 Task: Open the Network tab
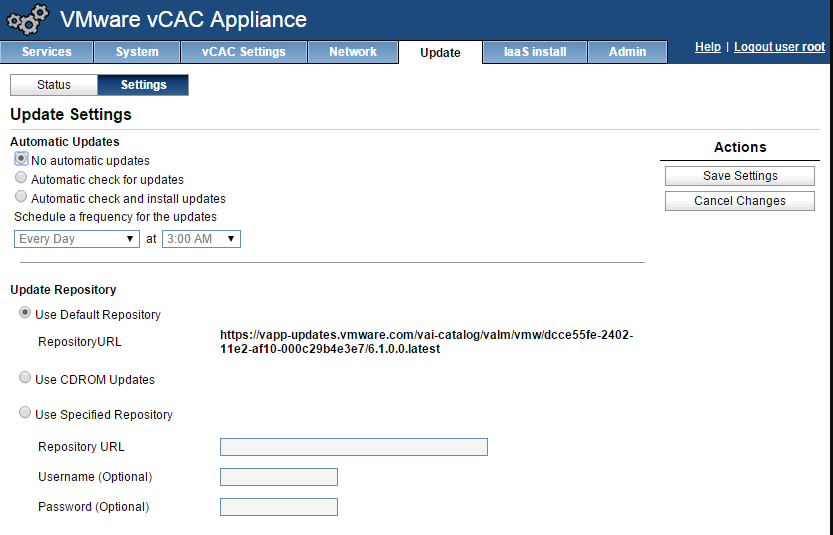[x=353, y=52]
